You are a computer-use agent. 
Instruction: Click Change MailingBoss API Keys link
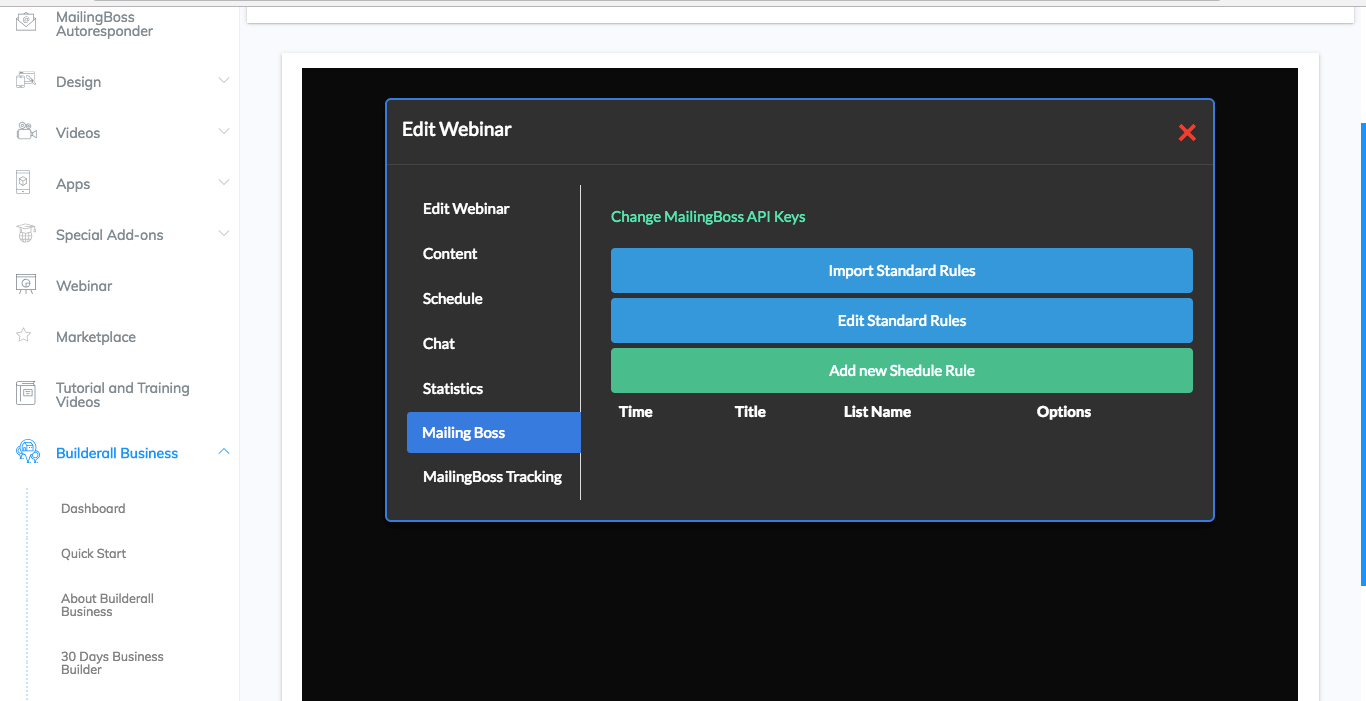[x=708, y=216]
